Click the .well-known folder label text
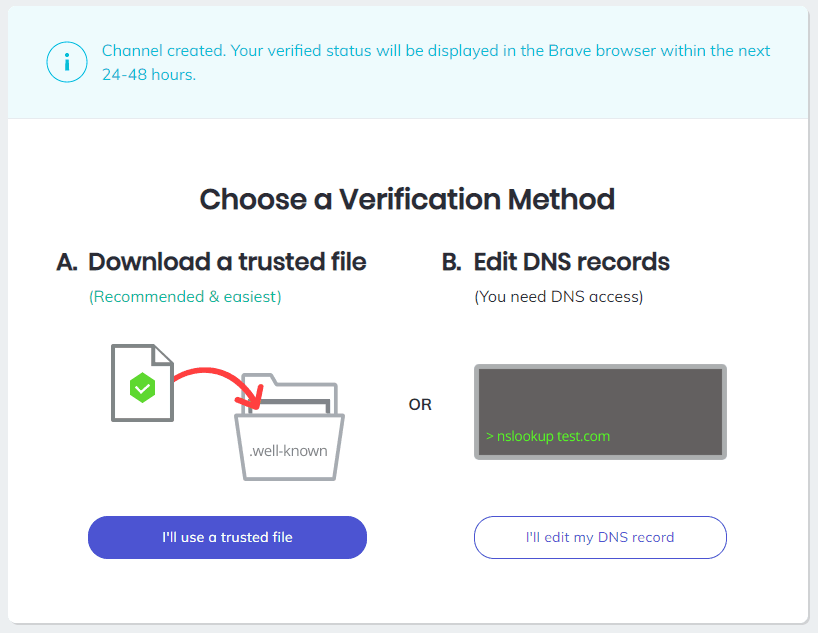818x633 pixels. click(288, 450)
